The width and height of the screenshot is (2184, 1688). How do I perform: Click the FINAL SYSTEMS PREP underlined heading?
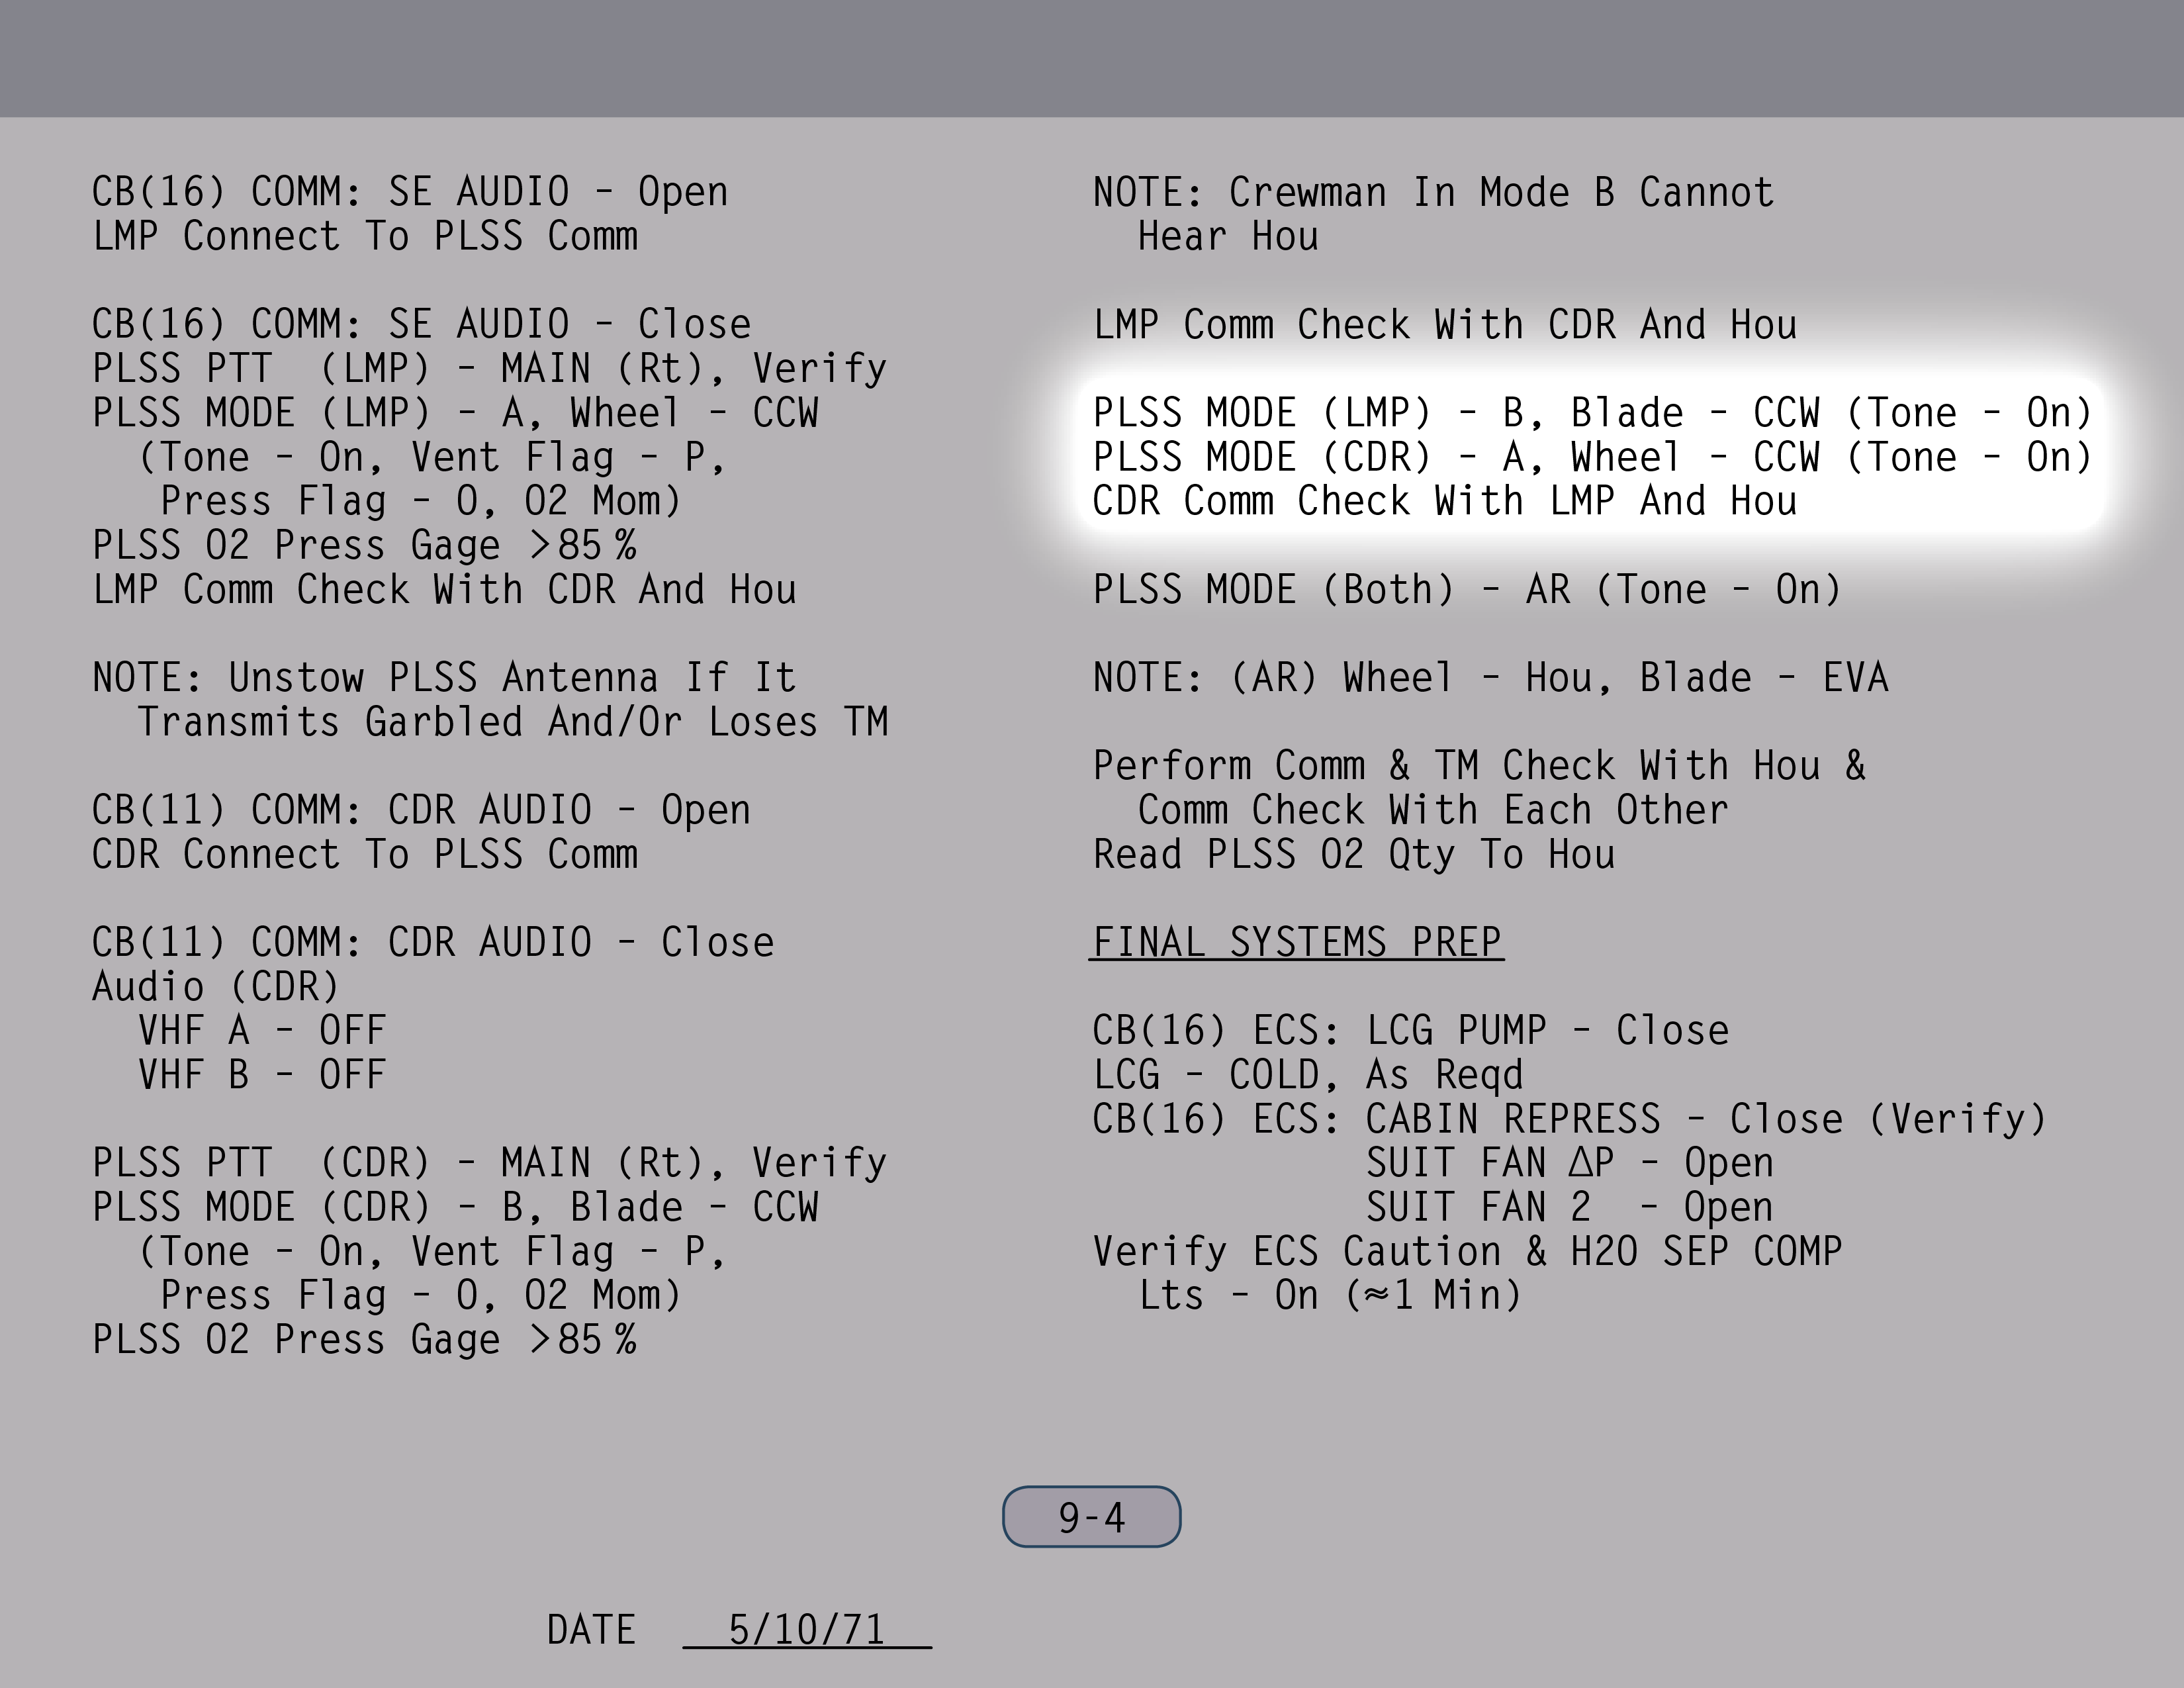pos(1296,942)
